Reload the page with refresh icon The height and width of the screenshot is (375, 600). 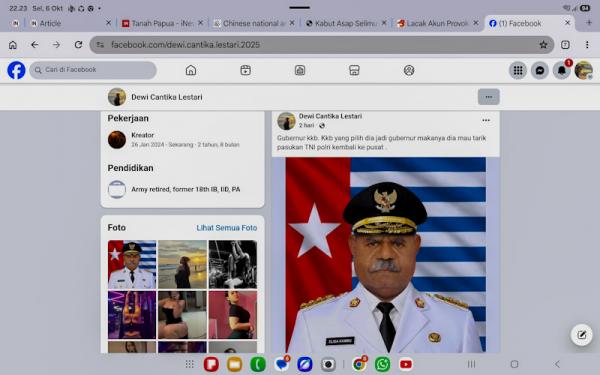click(78, 45)
